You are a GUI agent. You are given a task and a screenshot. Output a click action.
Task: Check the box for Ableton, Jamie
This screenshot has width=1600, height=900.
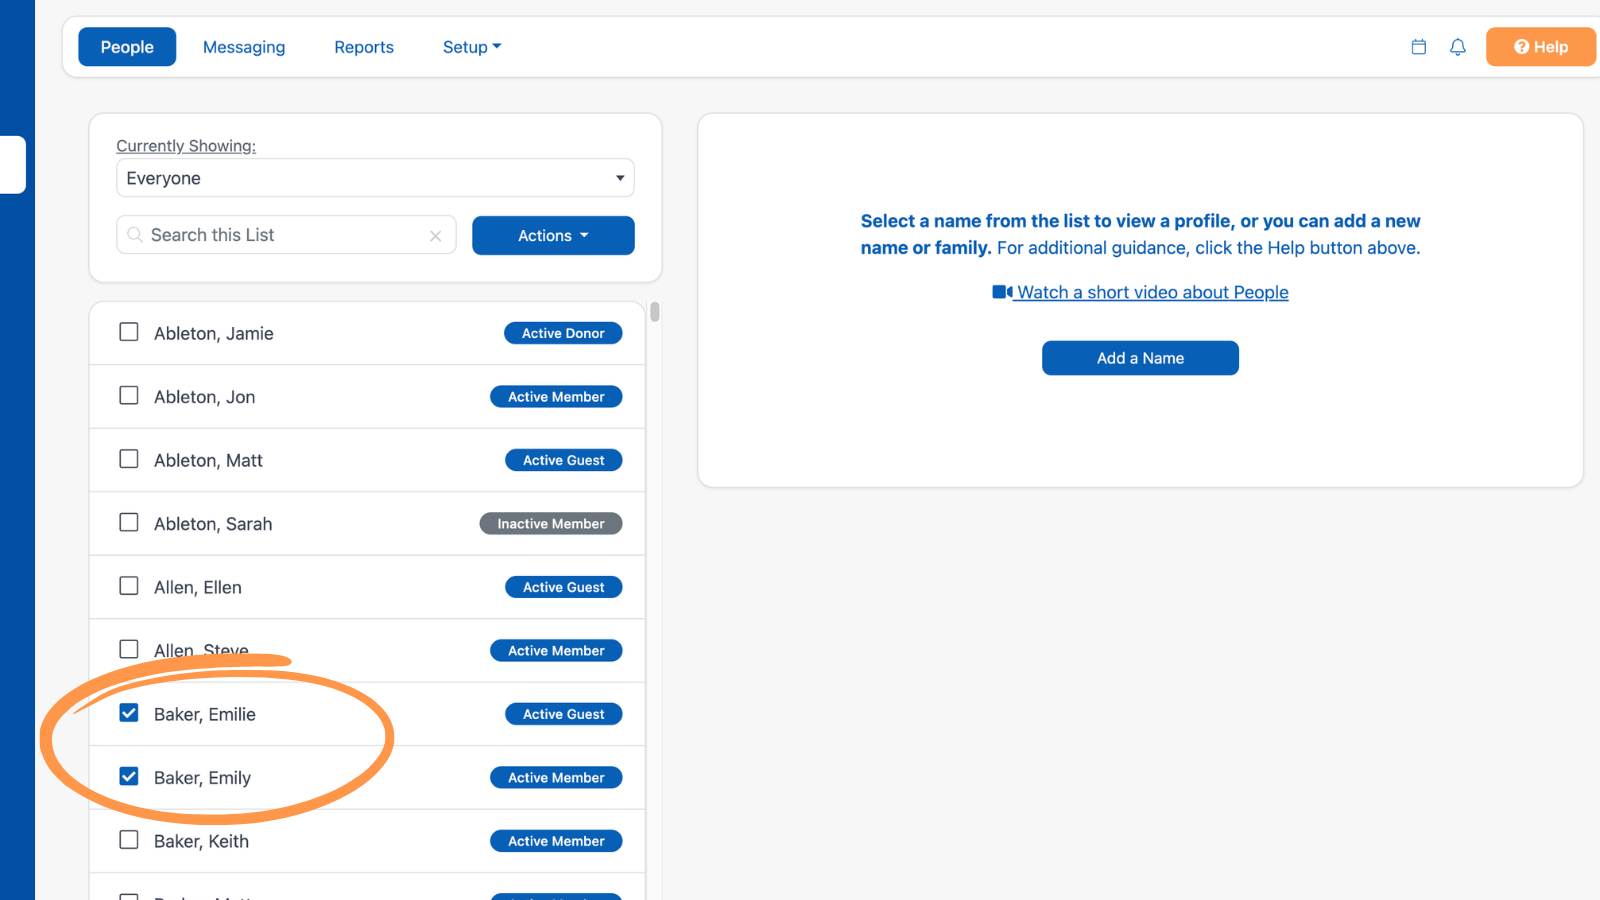point(129,332)
